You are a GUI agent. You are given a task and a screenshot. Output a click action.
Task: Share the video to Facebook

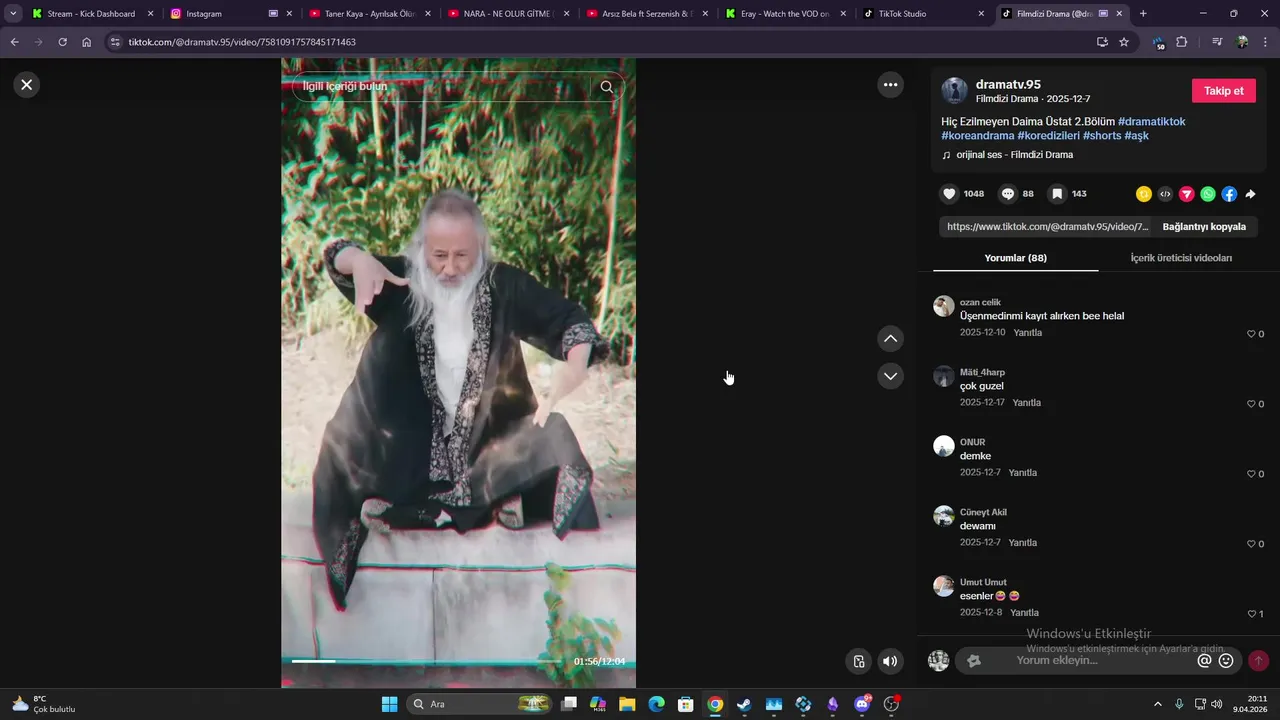click(1229, 194)
